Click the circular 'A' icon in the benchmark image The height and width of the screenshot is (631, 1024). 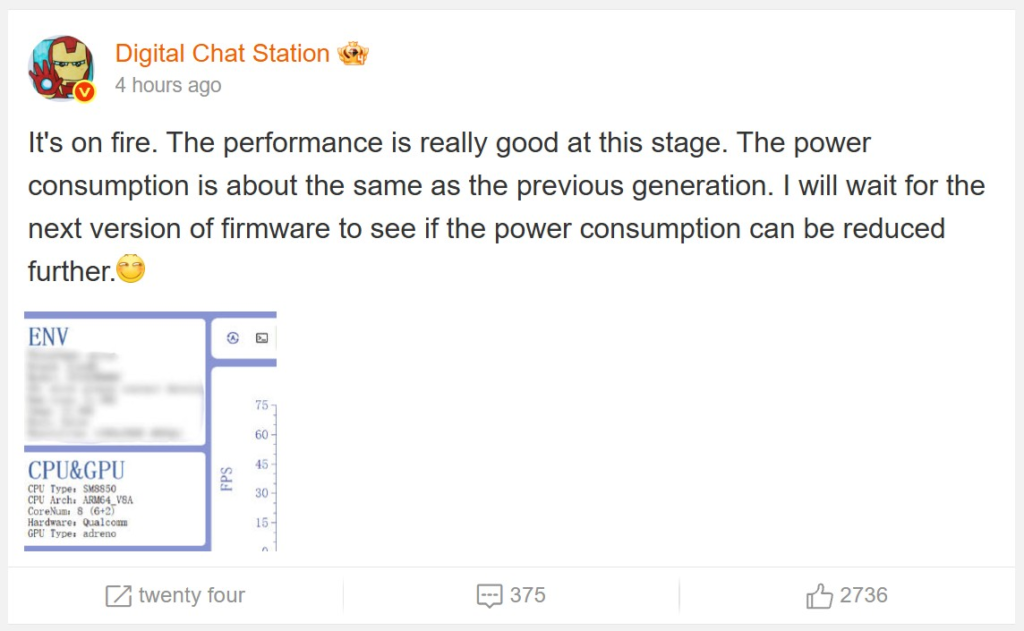(x=232, y=338)
